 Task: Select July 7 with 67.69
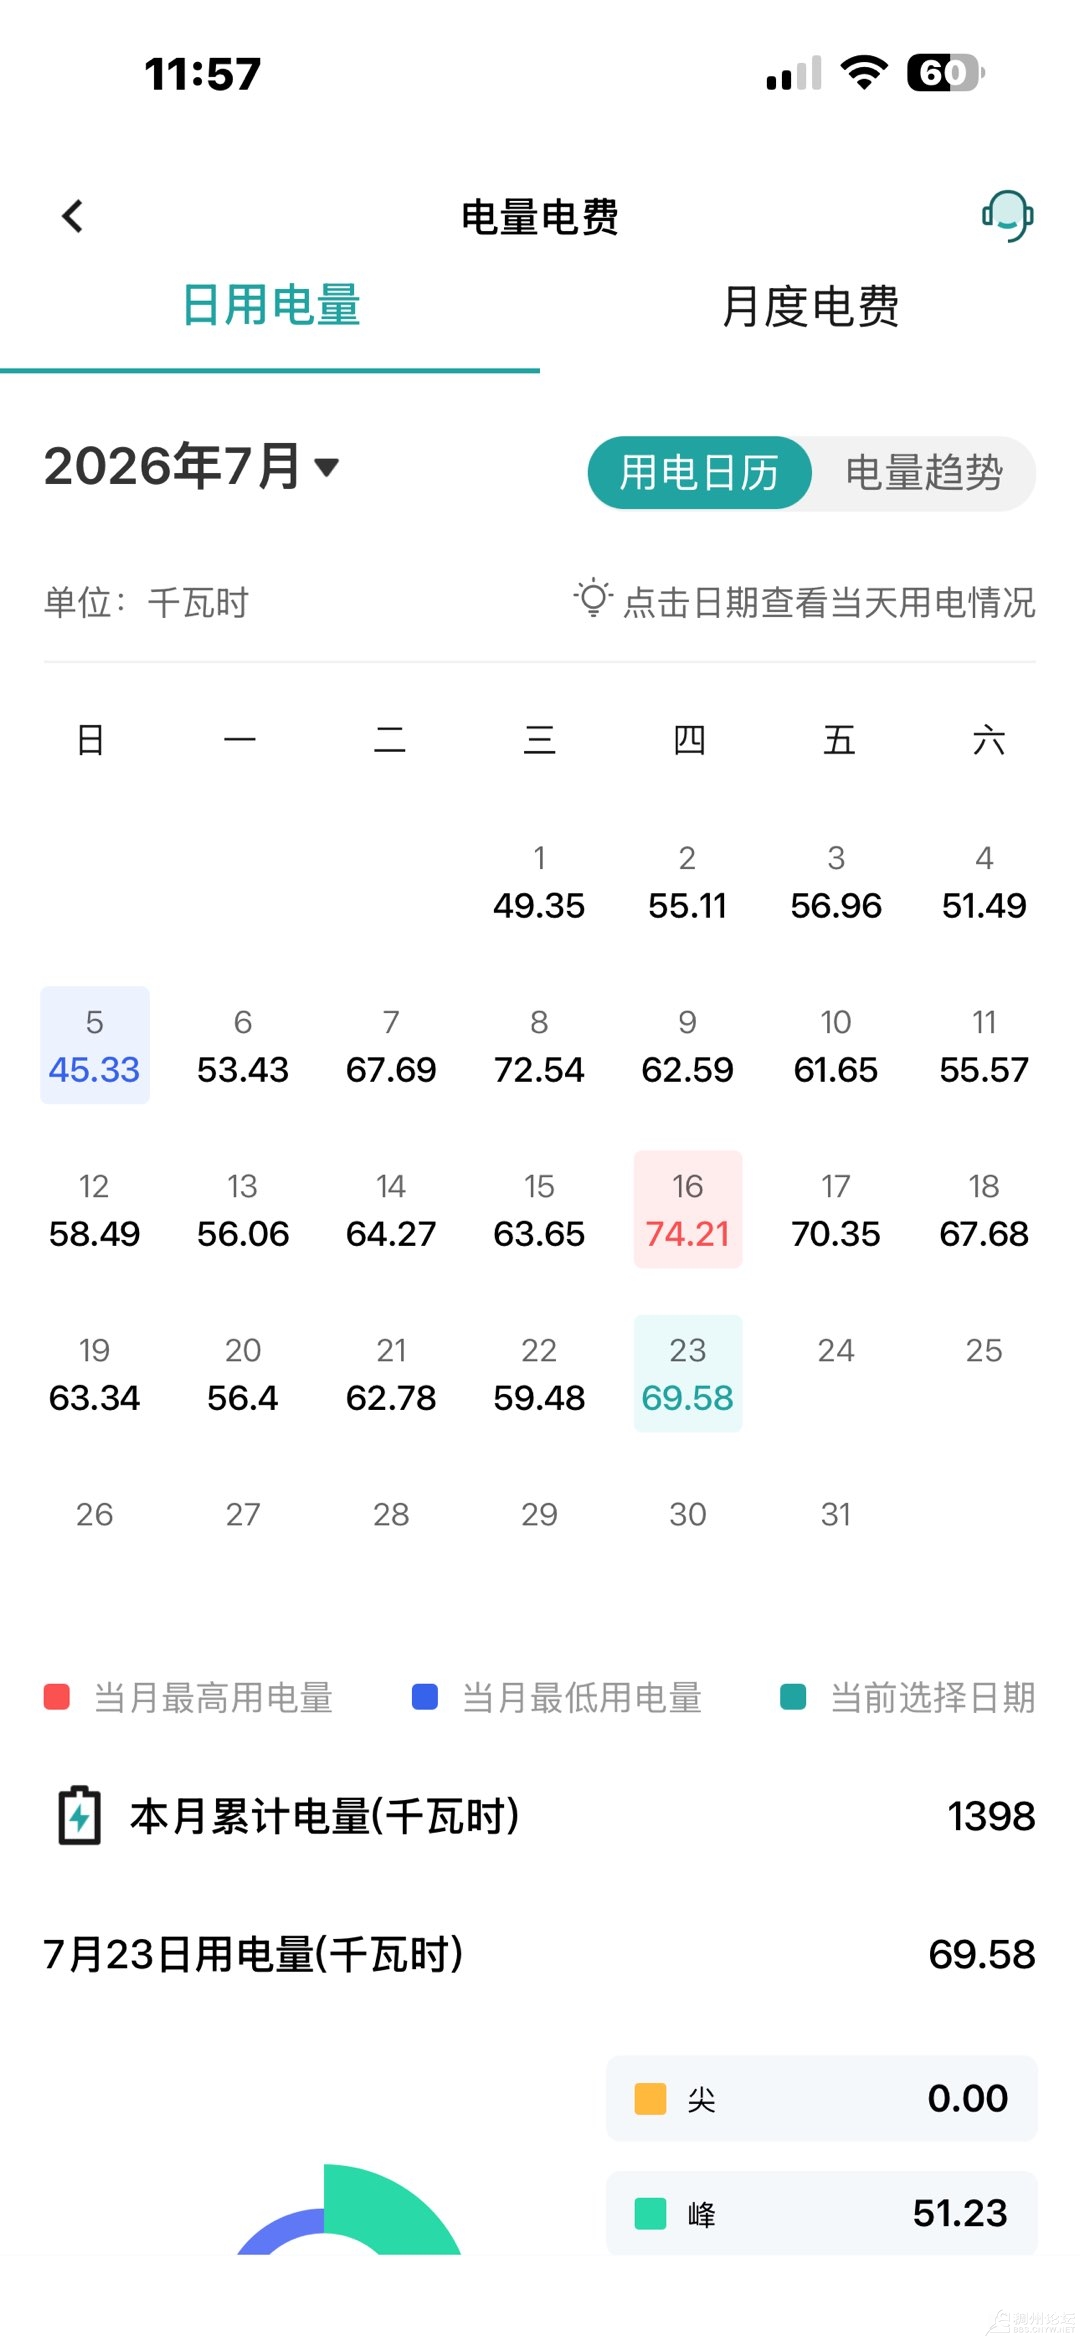tap(391, 1046)
